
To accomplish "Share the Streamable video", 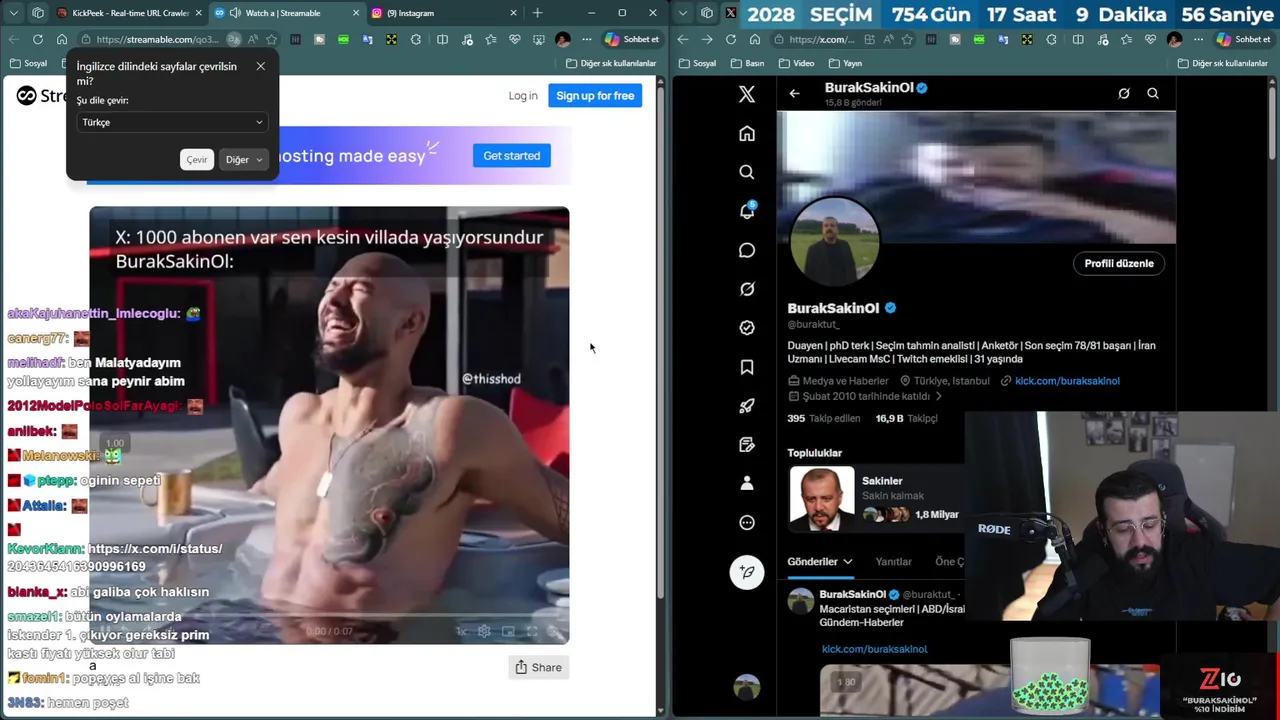I will coord(538,668).
